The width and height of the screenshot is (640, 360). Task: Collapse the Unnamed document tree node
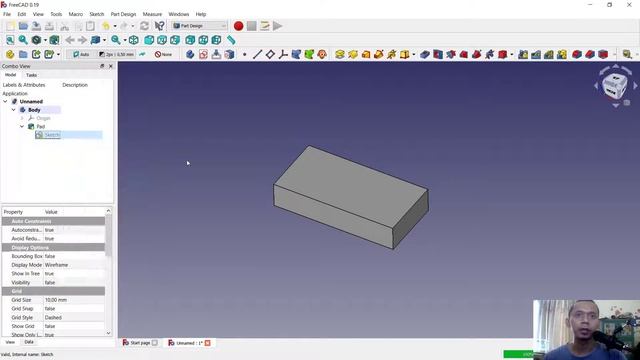coord(5,101)
